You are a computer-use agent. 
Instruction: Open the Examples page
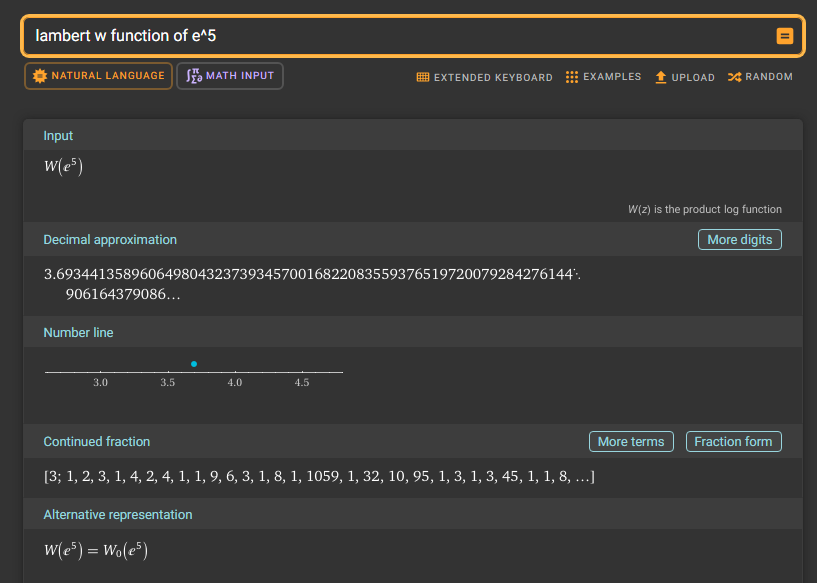603,77
